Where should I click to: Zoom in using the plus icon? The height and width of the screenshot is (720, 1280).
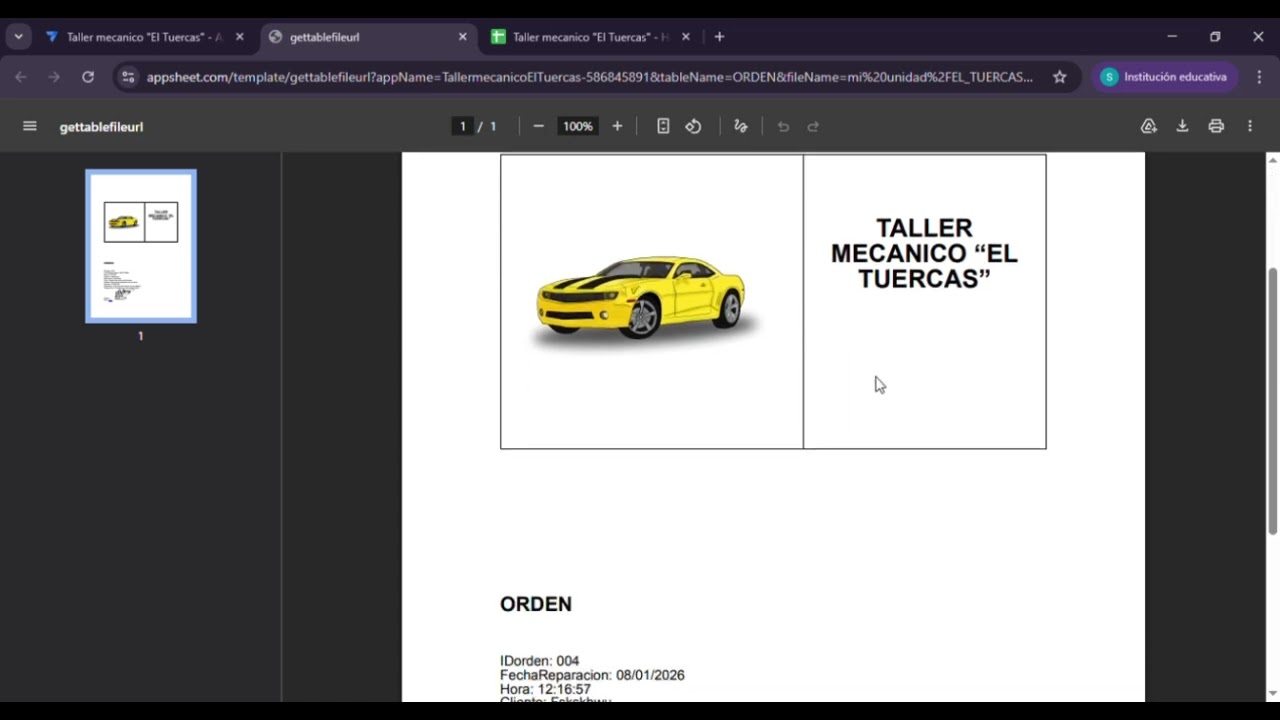(617, 126)
